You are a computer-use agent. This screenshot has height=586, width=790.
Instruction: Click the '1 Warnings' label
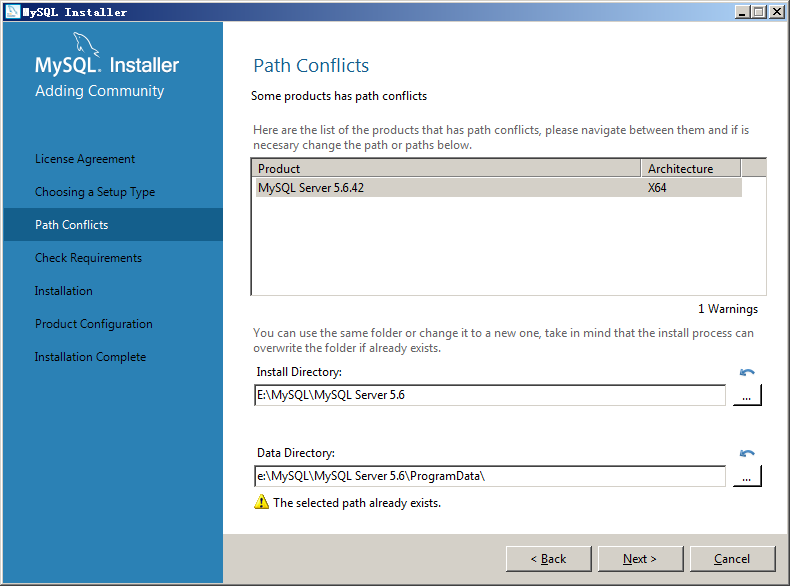728,309
